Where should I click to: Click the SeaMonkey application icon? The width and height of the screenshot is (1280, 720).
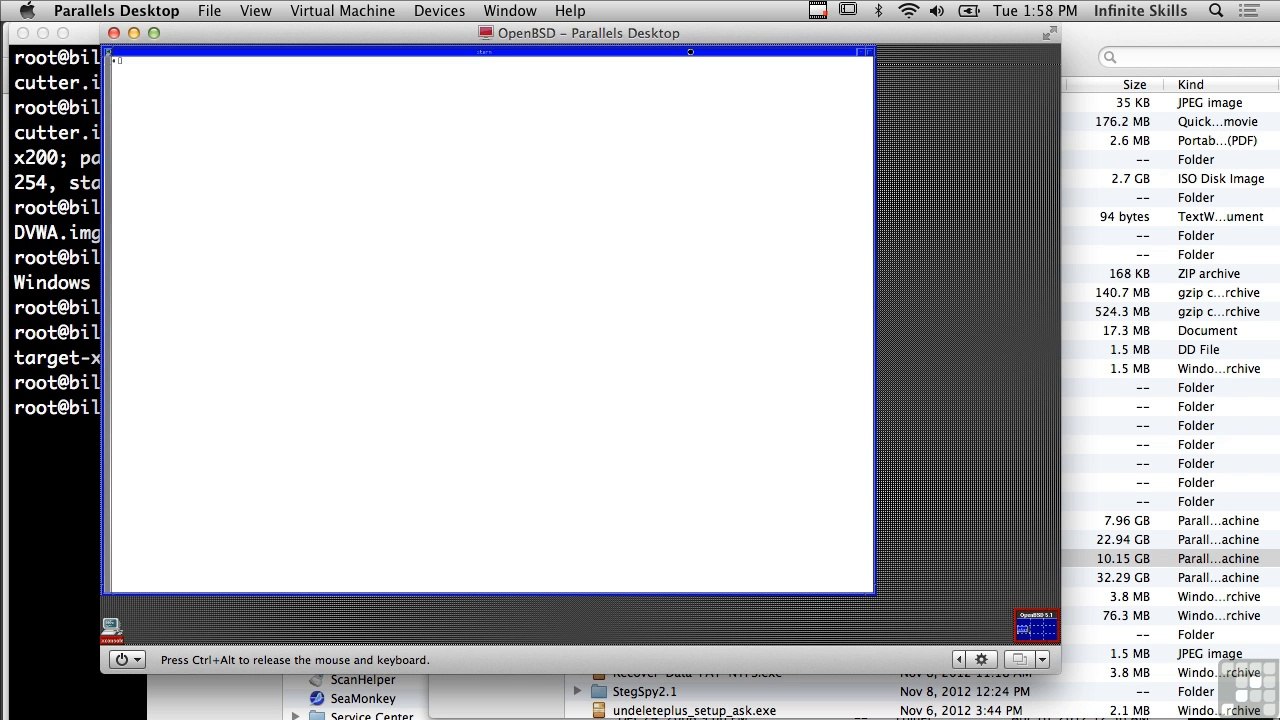click(x=317, y=698)
